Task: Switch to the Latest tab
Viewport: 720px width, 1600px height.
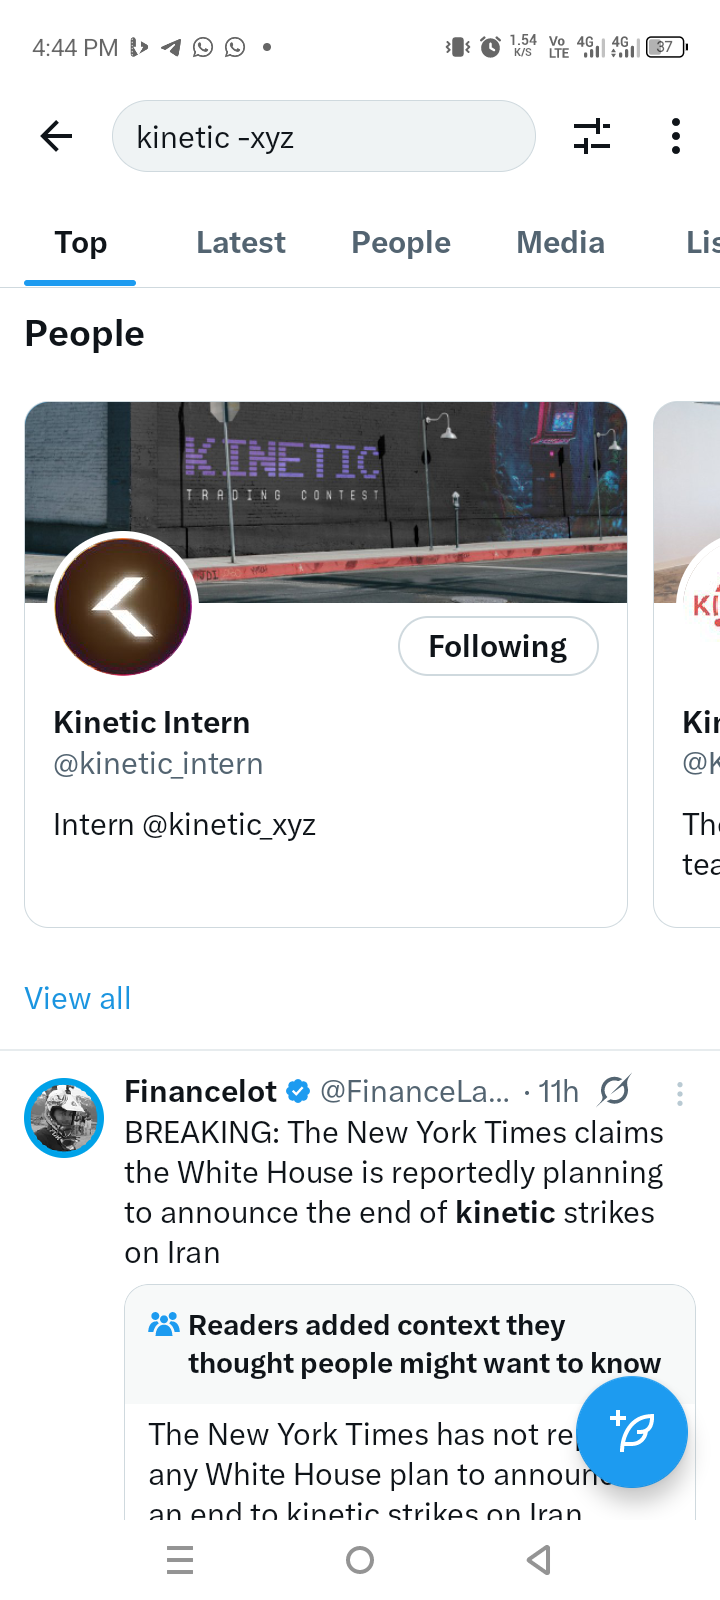Action: (x=241, y=243)
